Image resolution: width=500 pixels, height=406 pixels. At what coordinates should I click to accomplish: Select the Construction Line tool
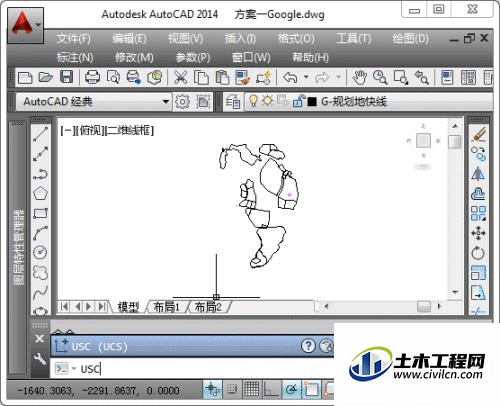40,154
